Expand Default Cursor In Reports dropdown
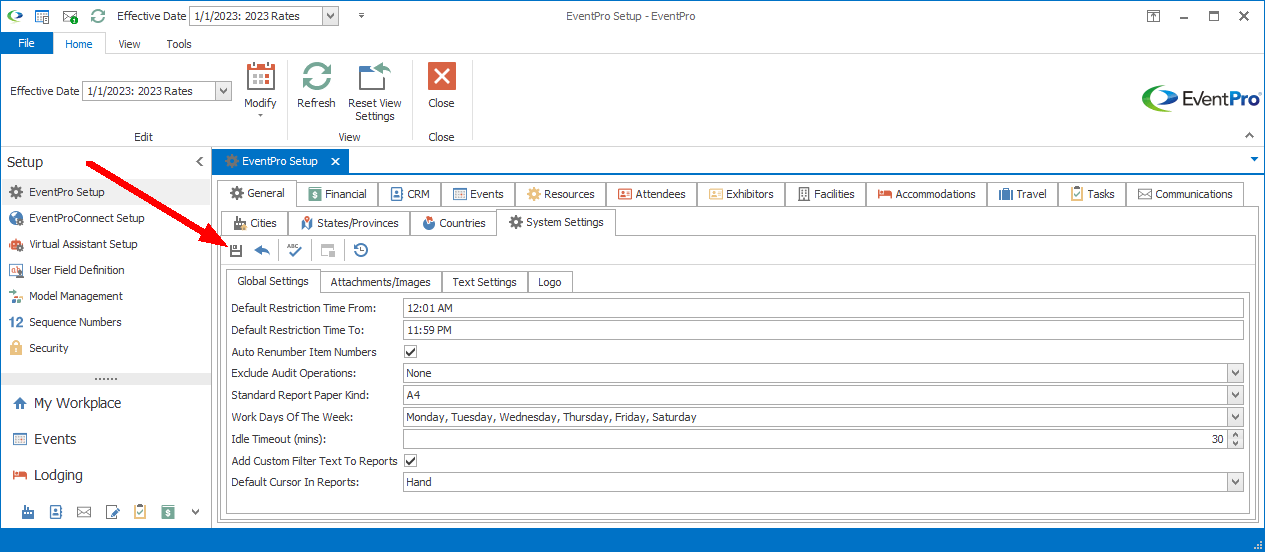The image size is (1265, 552). 1235,482
